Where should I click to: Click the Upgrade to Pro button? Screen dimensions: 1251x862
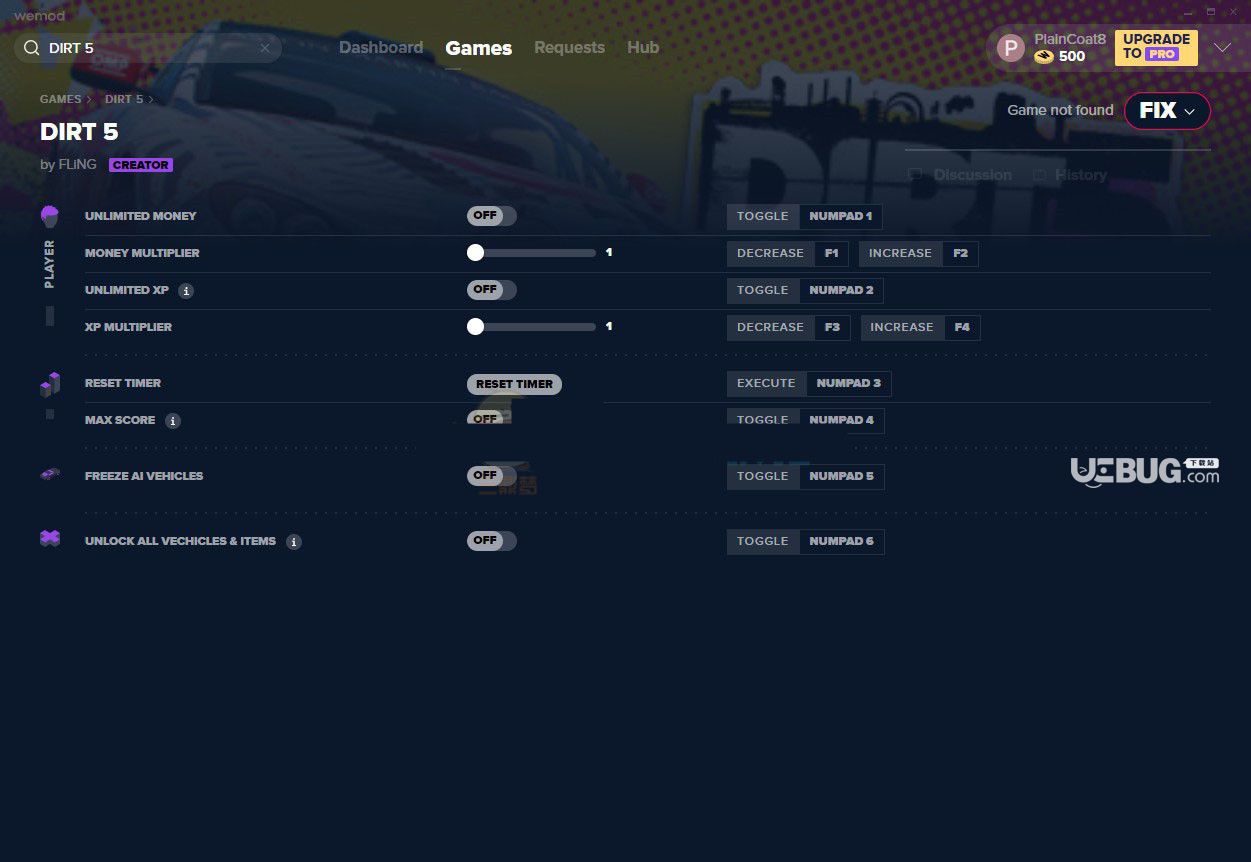pyautogui.click(x=1156, y=47)
